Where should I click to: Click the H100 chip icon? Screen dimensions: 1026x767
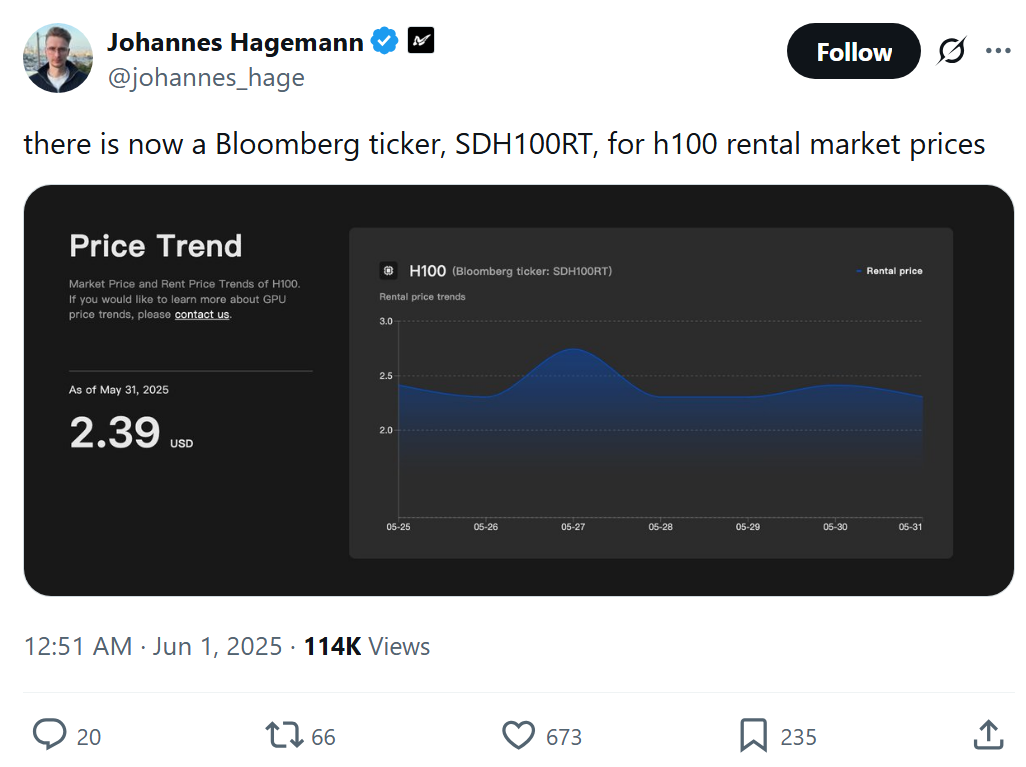389,271
